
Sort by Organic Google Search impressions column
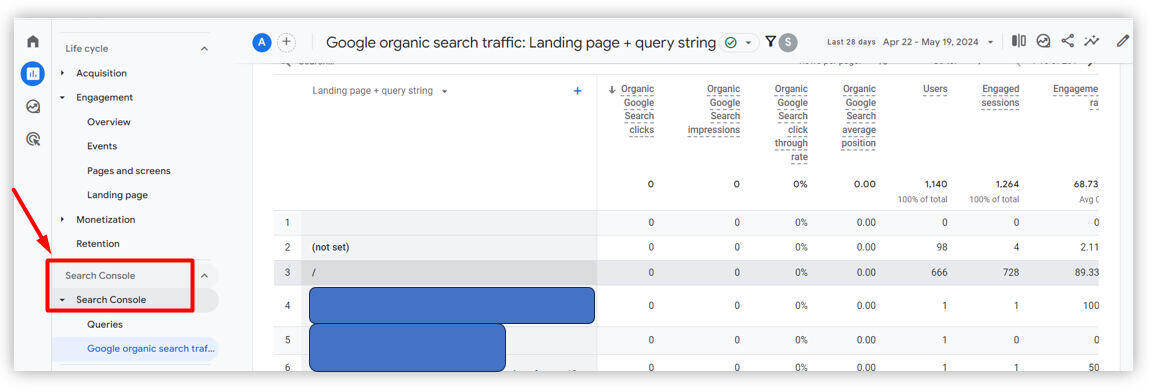714,109
